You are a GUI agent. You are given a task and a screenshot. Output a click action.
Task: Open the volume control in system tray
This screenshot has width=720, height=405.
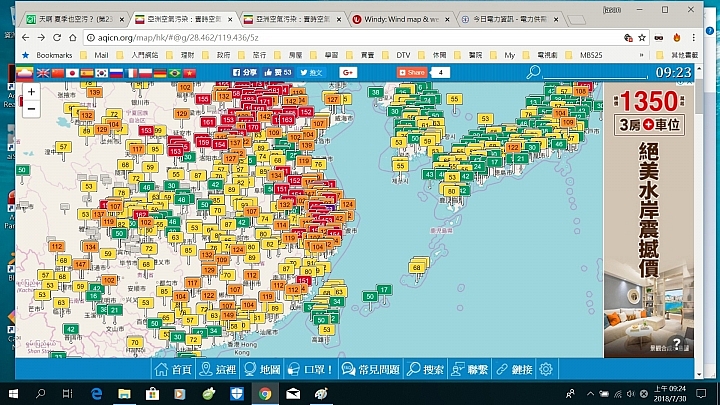[630, 394]
